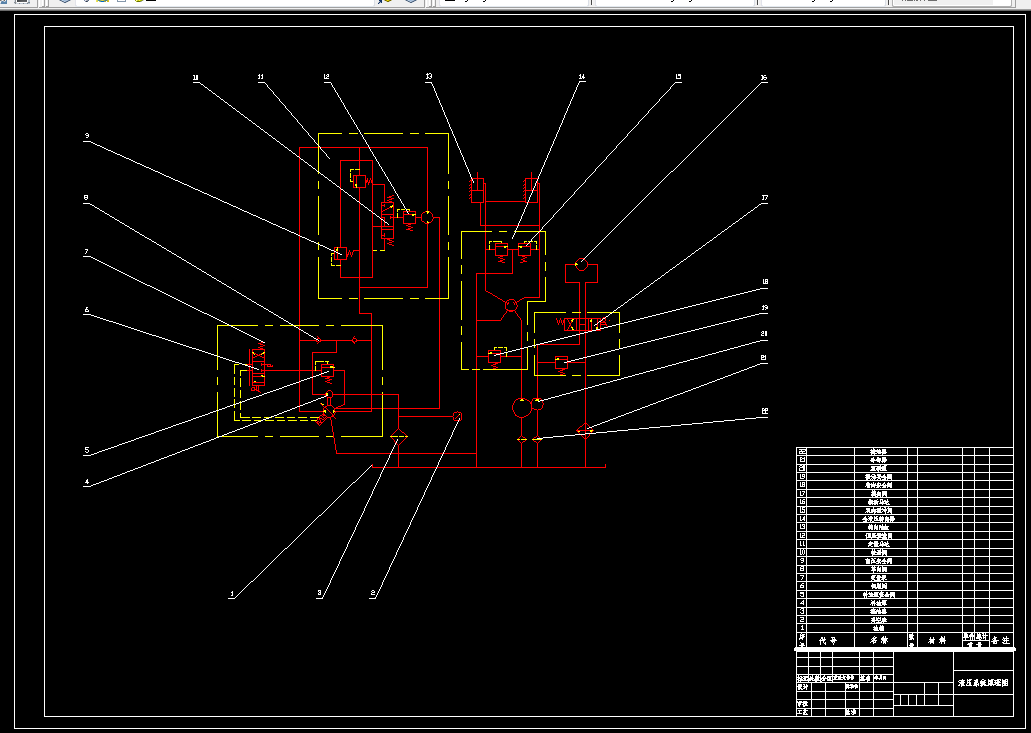Click the row number 3 cell in parts table

(x=802, y=611)
